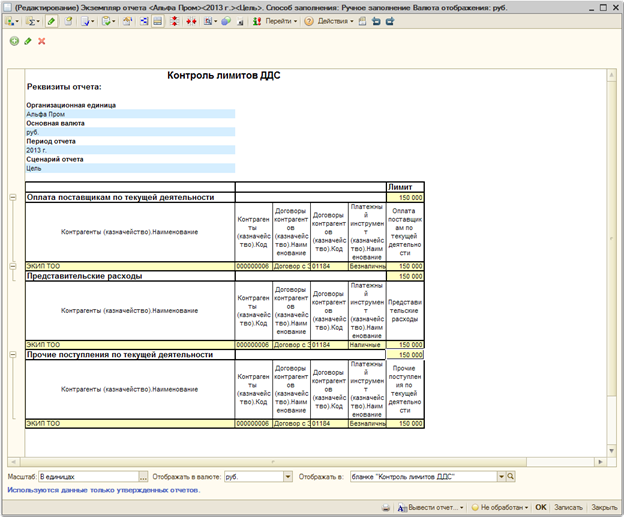The width and height of the screenshot is (624, 517).
Task: Click the 'Закрыть' button
Action: 604,508
